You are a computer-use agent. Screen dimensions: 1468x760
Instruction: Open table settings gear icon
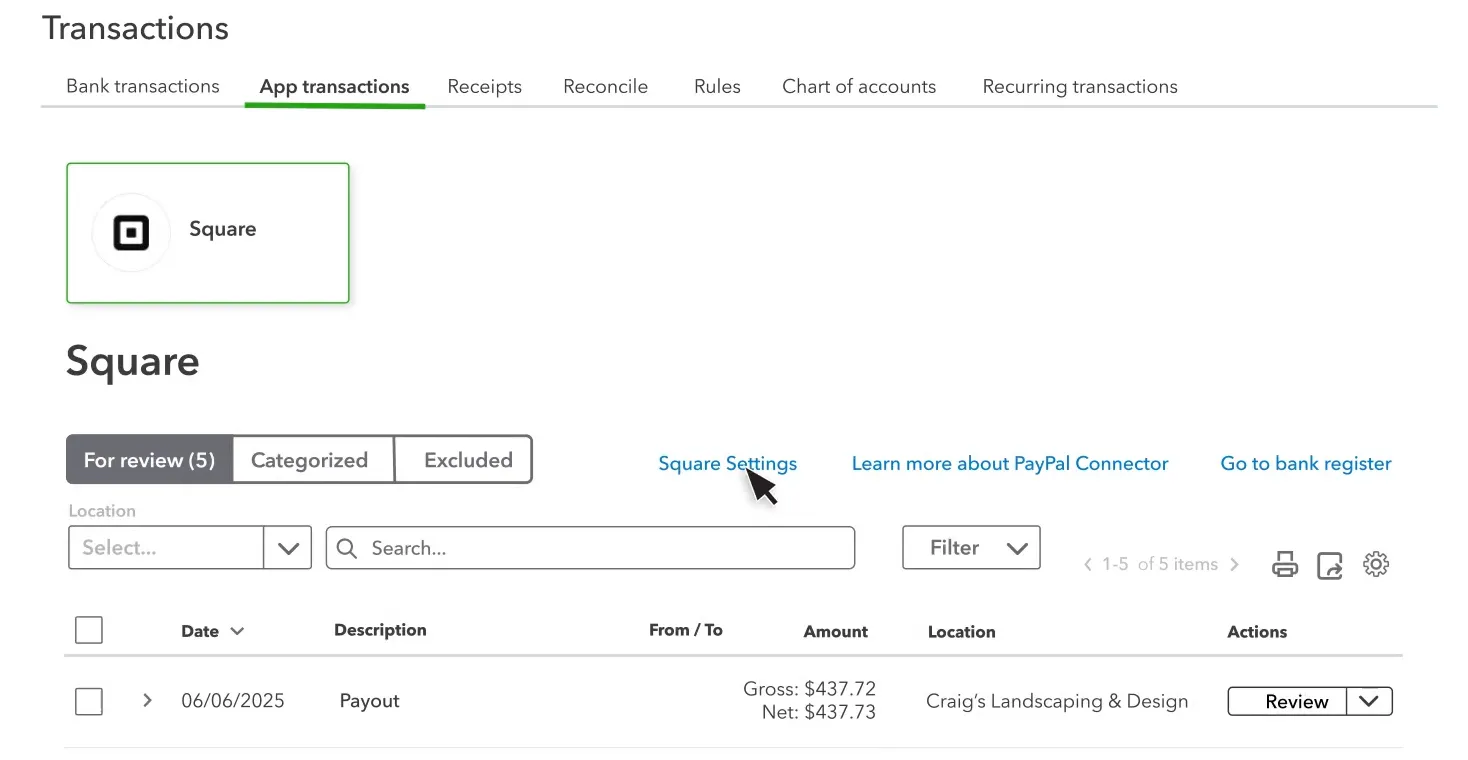coord(1376,564)
